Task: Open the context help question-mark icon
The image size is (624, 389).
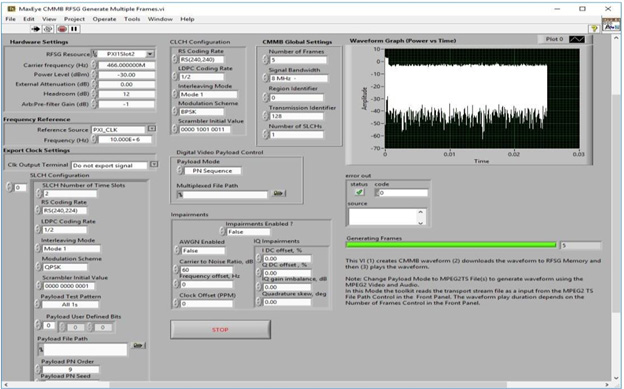Action: point(594,28)
